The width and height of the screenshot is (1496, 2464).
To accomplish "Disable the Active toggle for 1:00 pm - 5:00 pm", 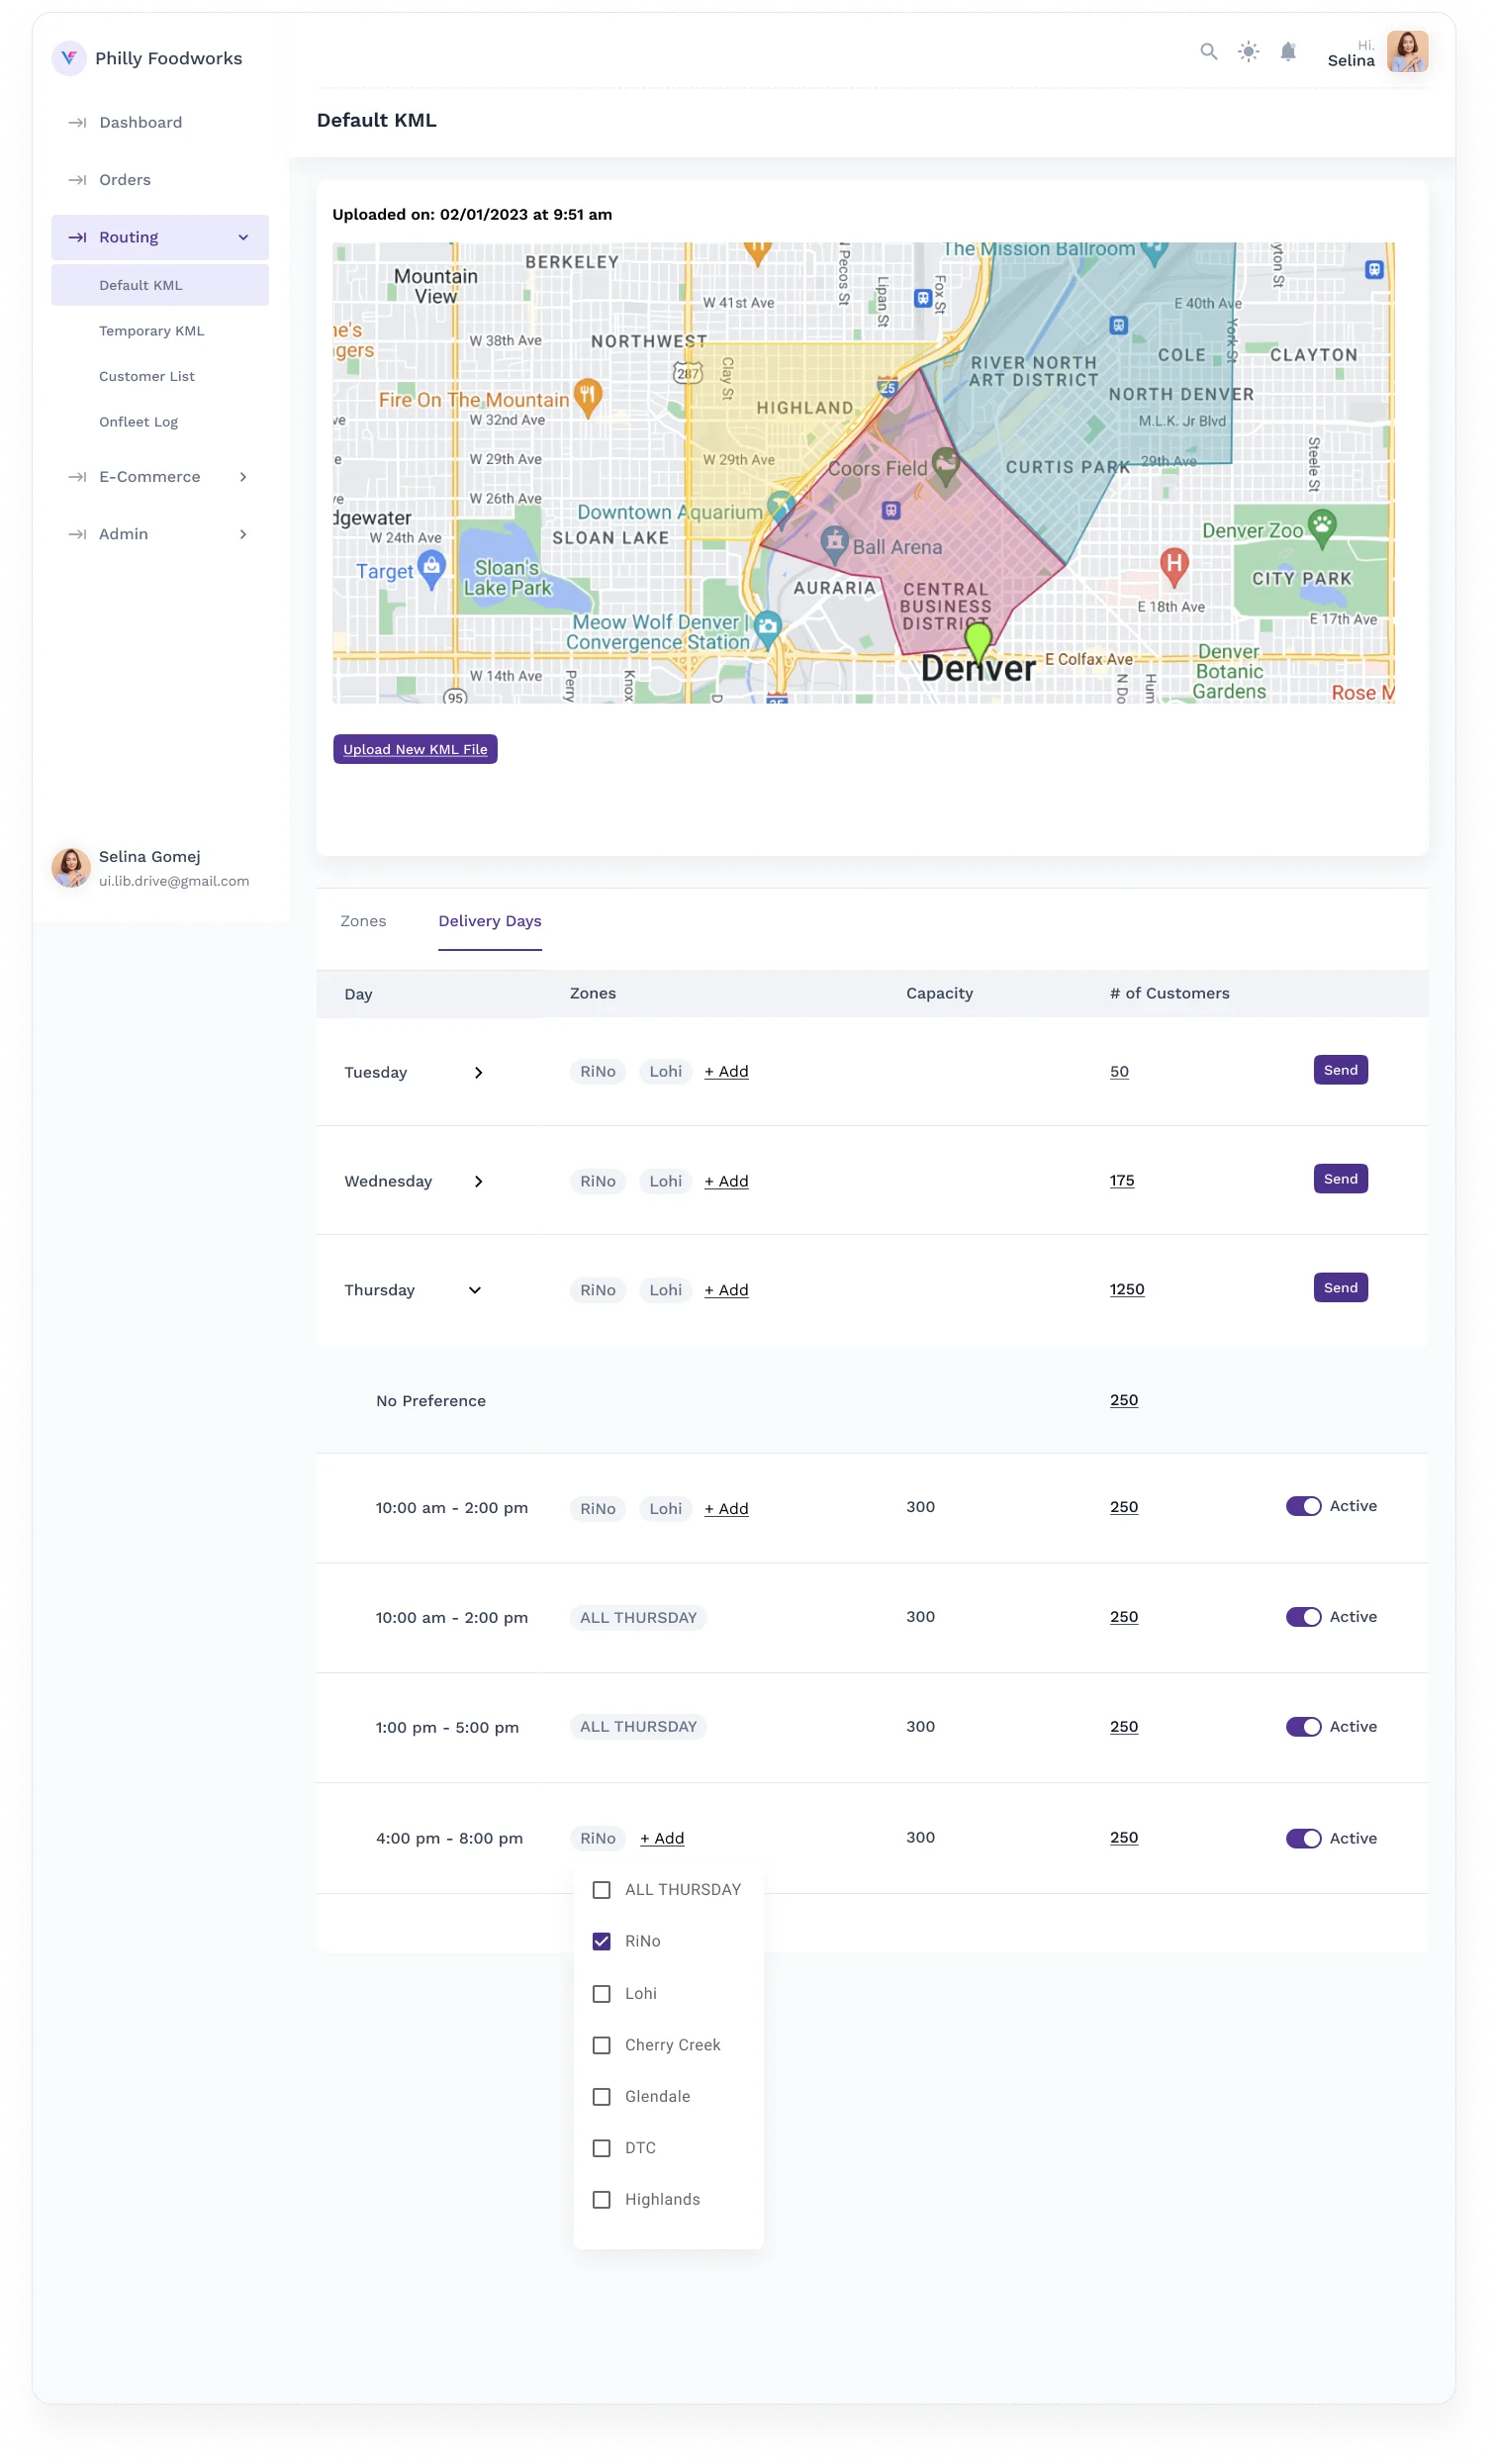I will [1303, 1727].
